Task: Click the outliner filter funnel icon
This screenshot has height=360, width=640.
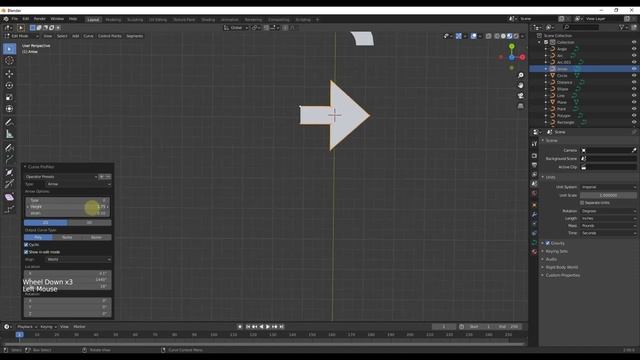Action: (x=622, y=27)
